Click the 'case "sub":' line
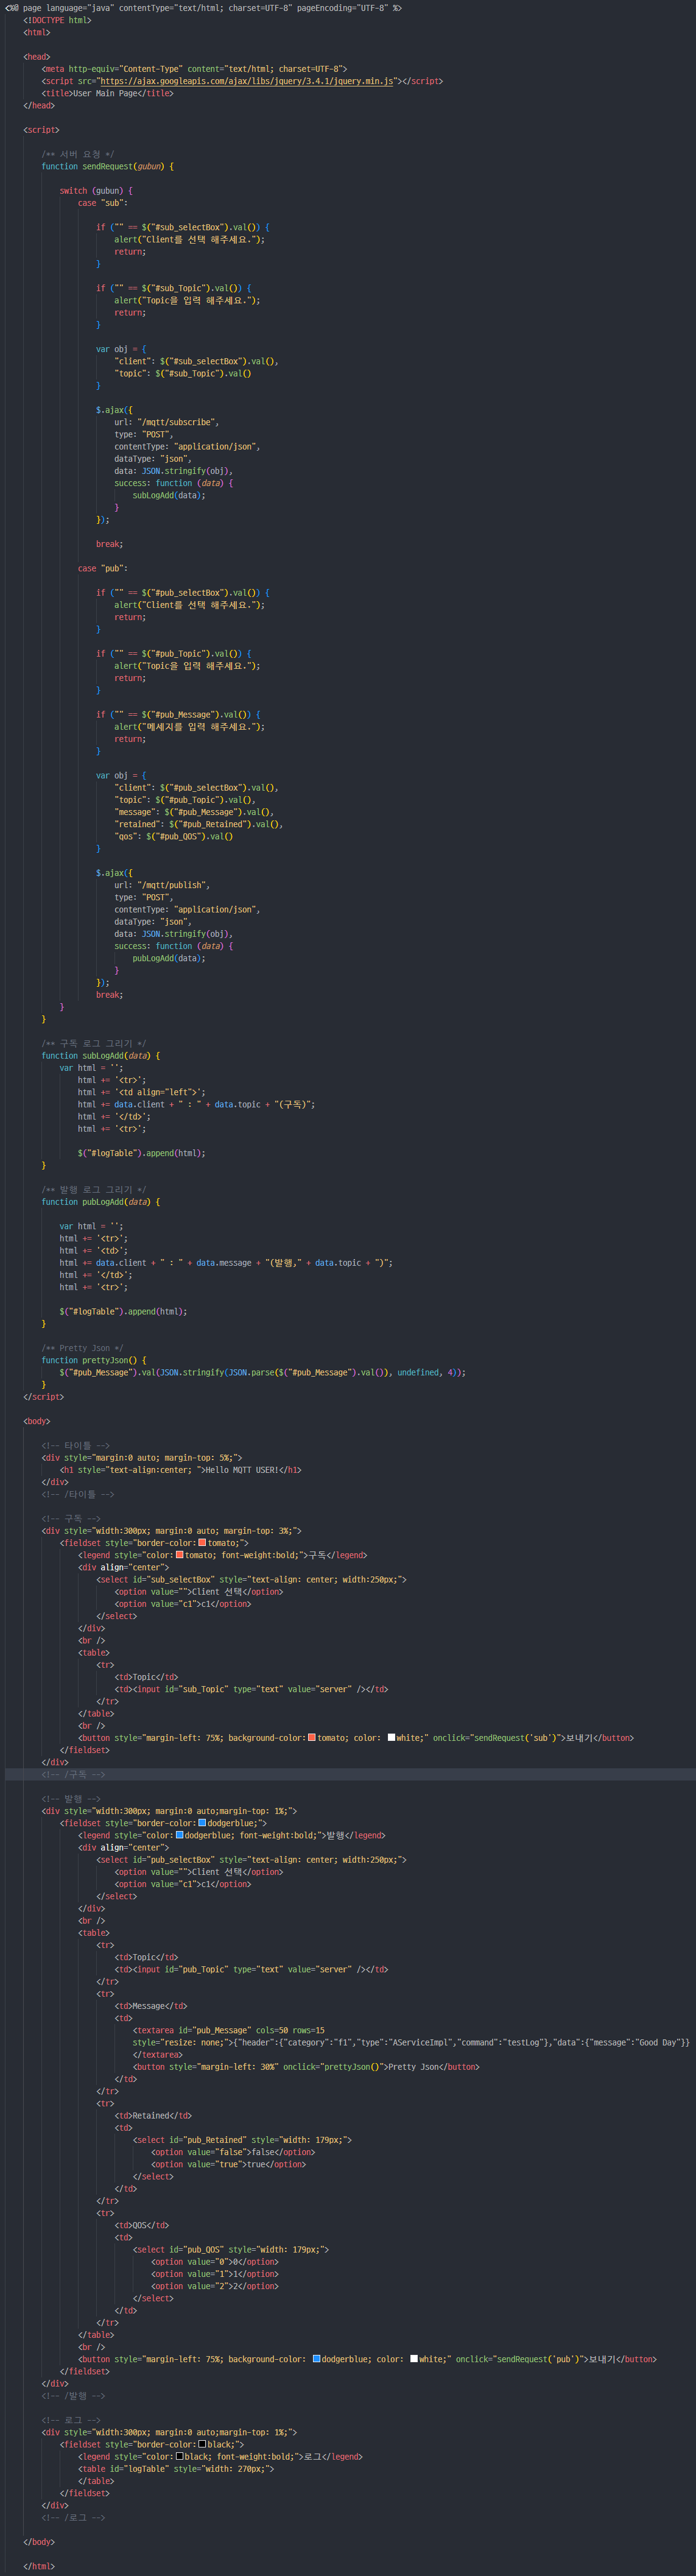The image size is (696, 2576). tap(103, 203)
